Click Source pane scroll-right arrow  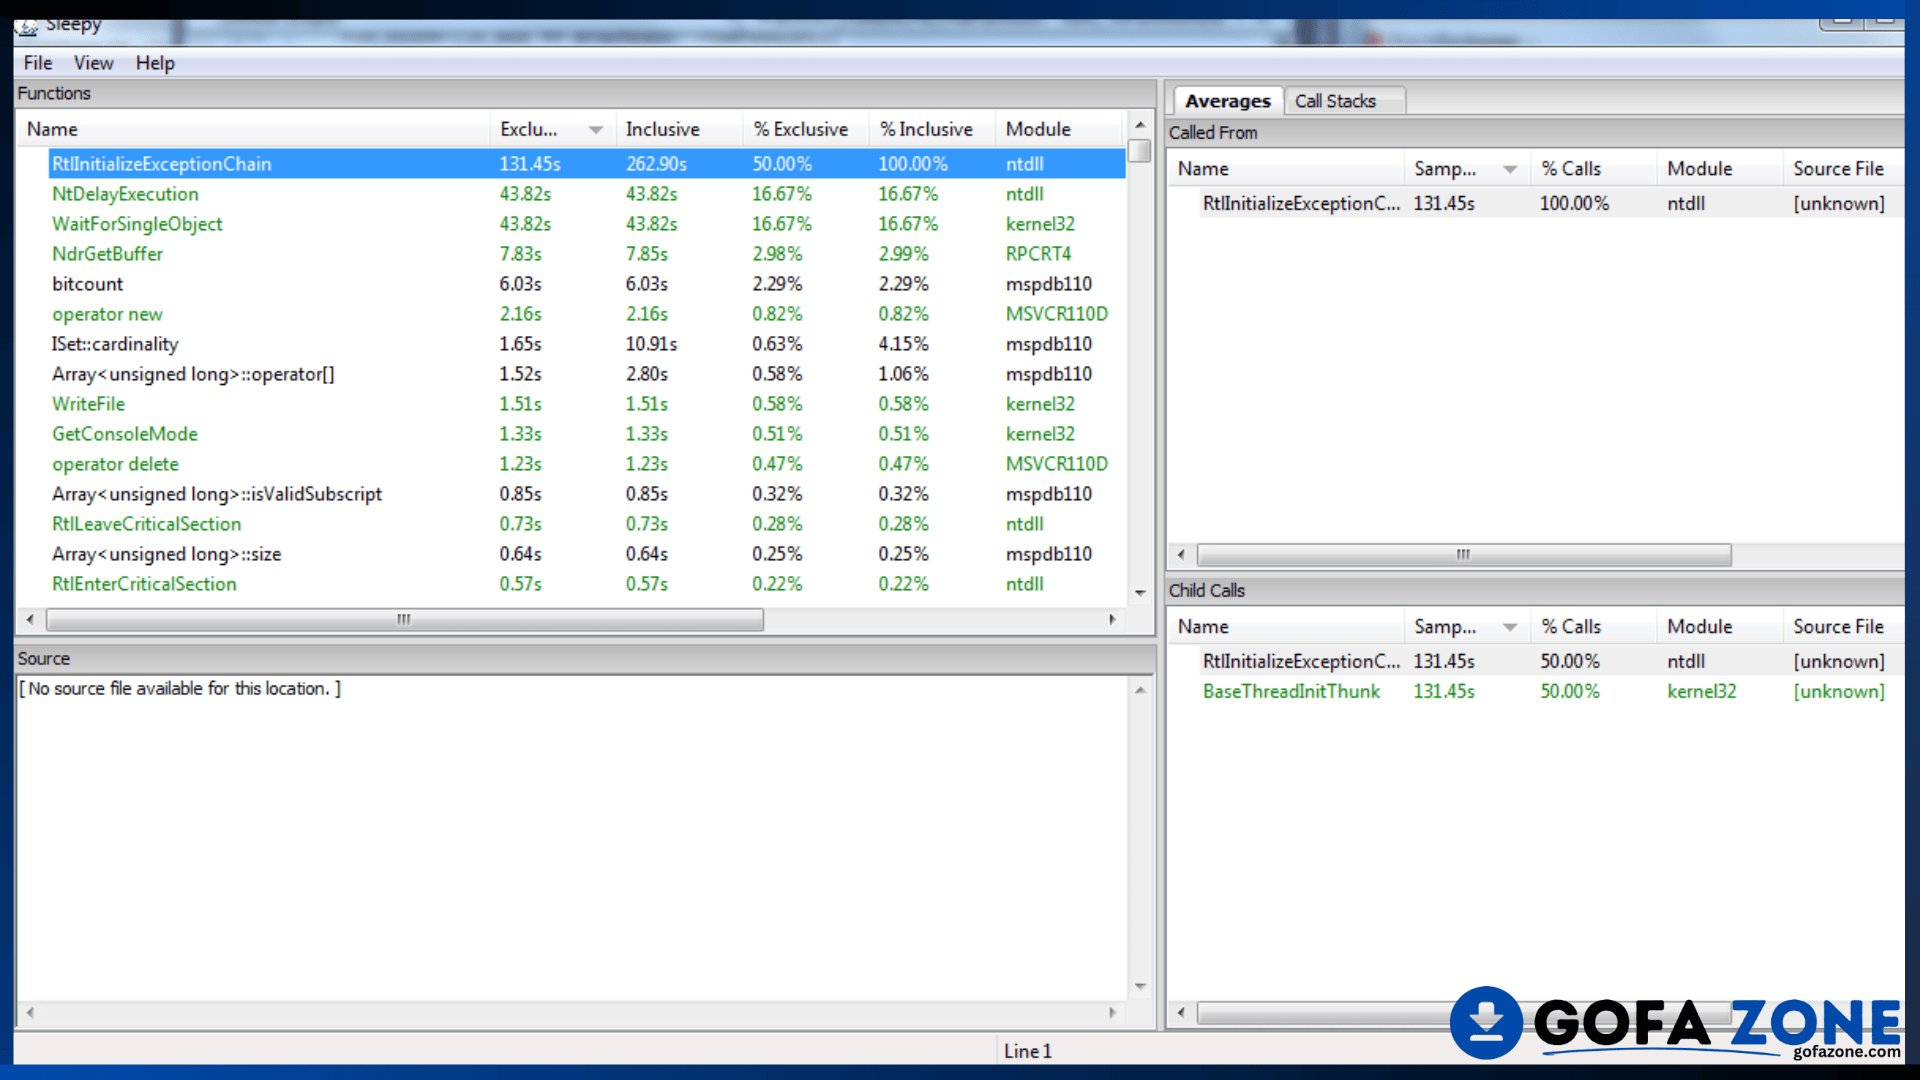tap(1112, 1013)
